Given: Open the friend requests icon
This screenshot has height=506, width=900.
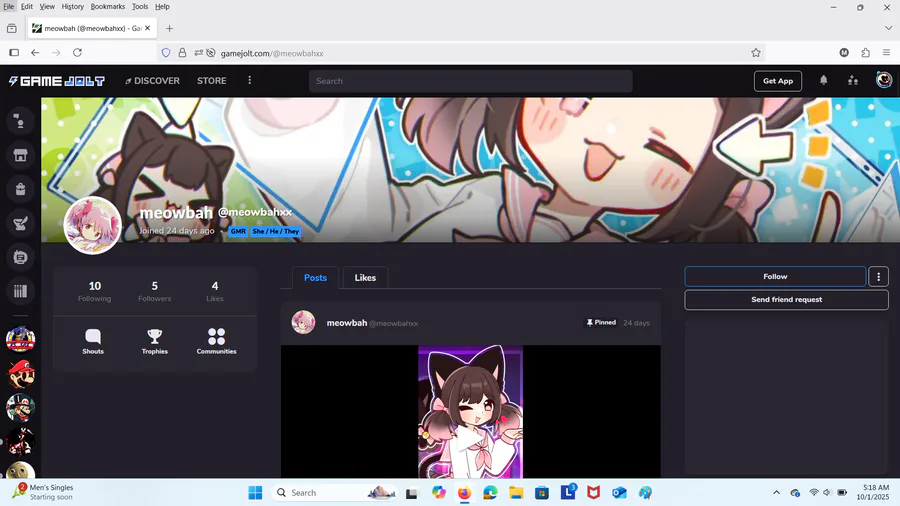Looking at the screenshot, I should click(x=853, y=80).
